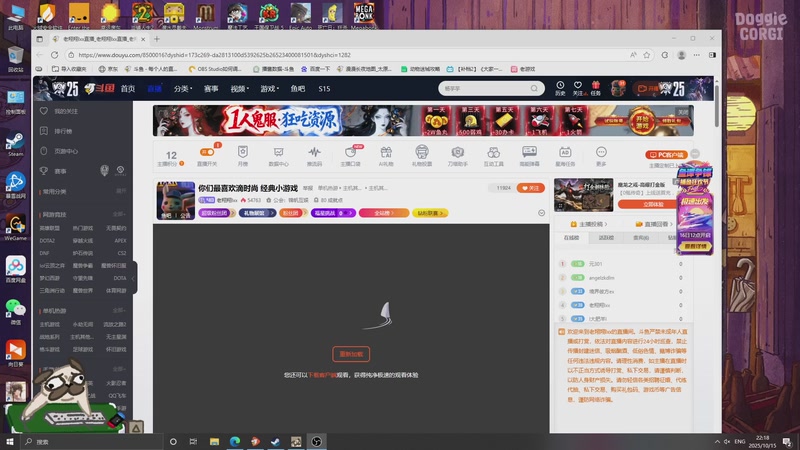The image size is (800, 450).
Task: Click the waveform stream code icon
Action: coord(314,152)
